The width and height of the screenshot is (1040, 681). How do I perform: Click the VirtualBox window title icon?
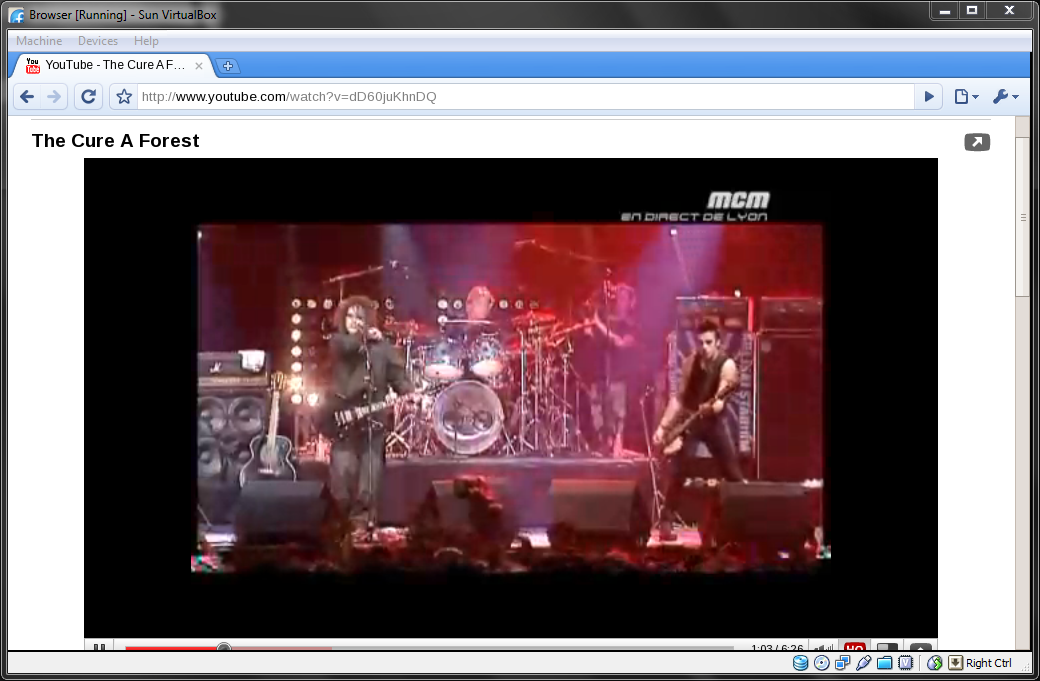coord(17,15)
